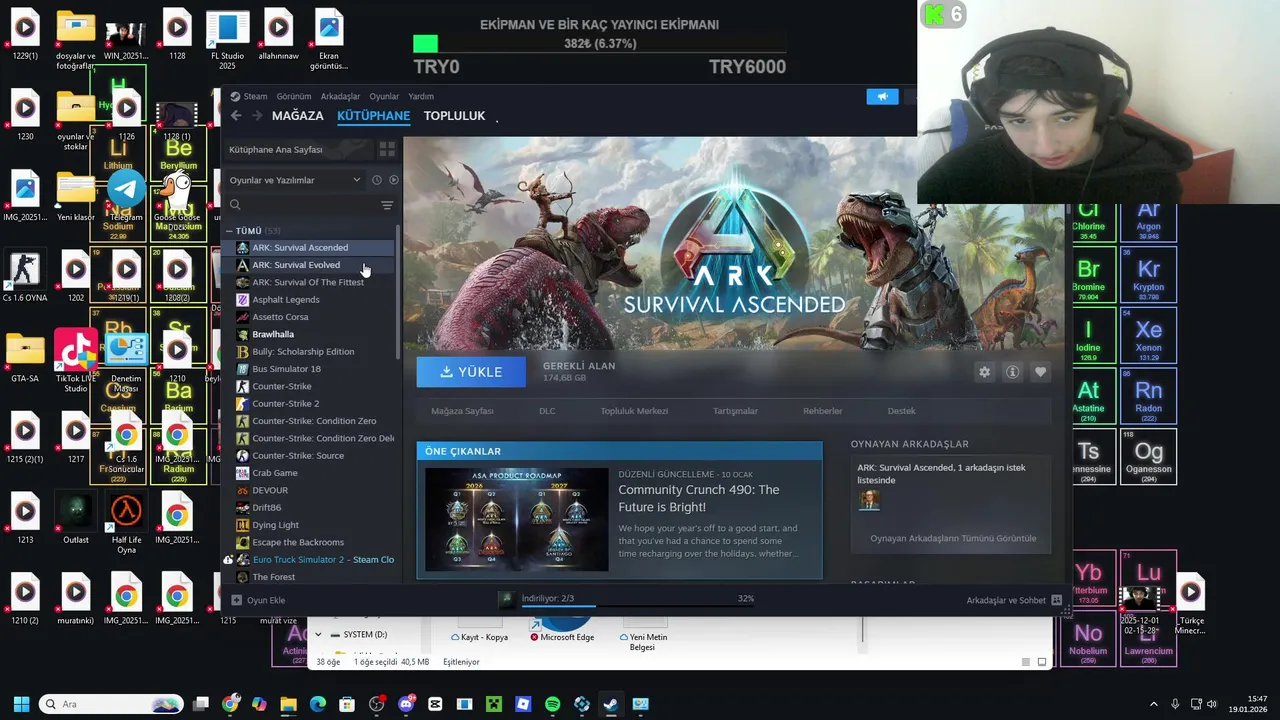Select Crab Game in library
Screen dimensions: 1280x720
[x=275, y=473]
